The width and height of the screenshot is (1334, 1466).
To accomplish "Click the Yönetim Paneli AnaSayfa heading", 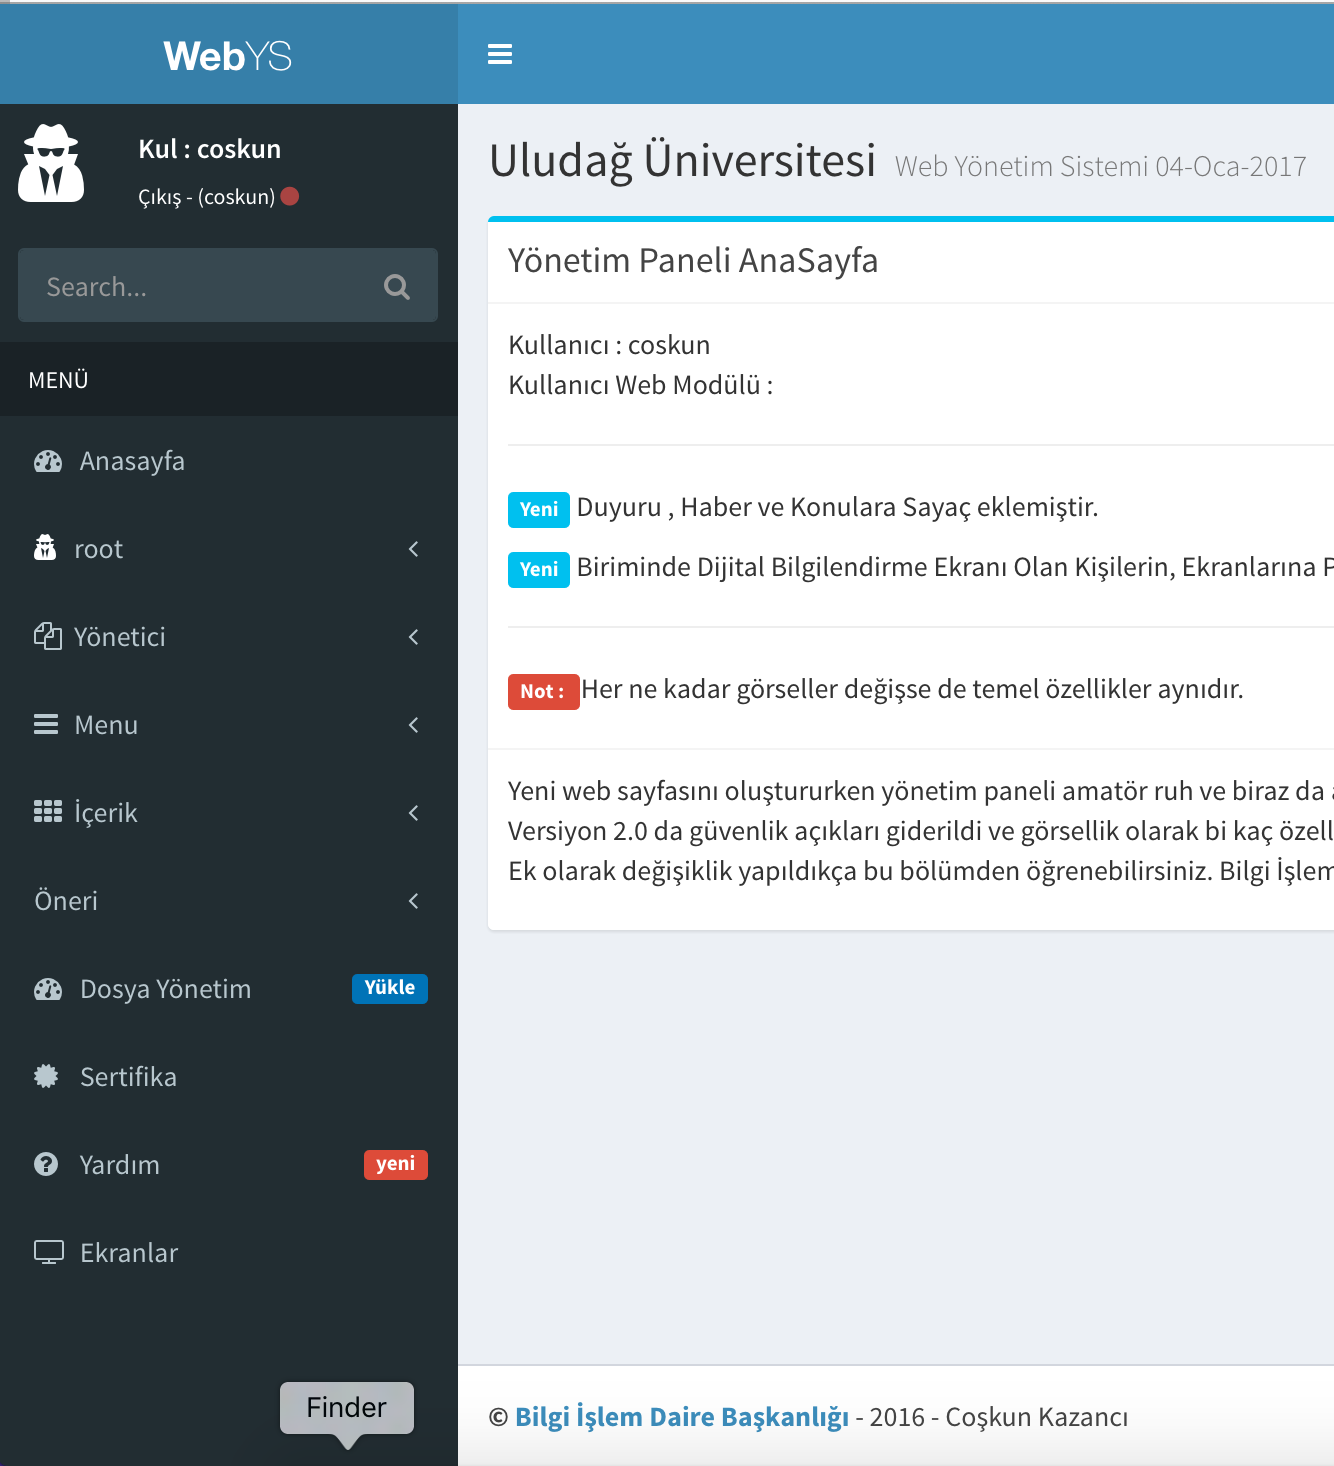I will point(693,260).
